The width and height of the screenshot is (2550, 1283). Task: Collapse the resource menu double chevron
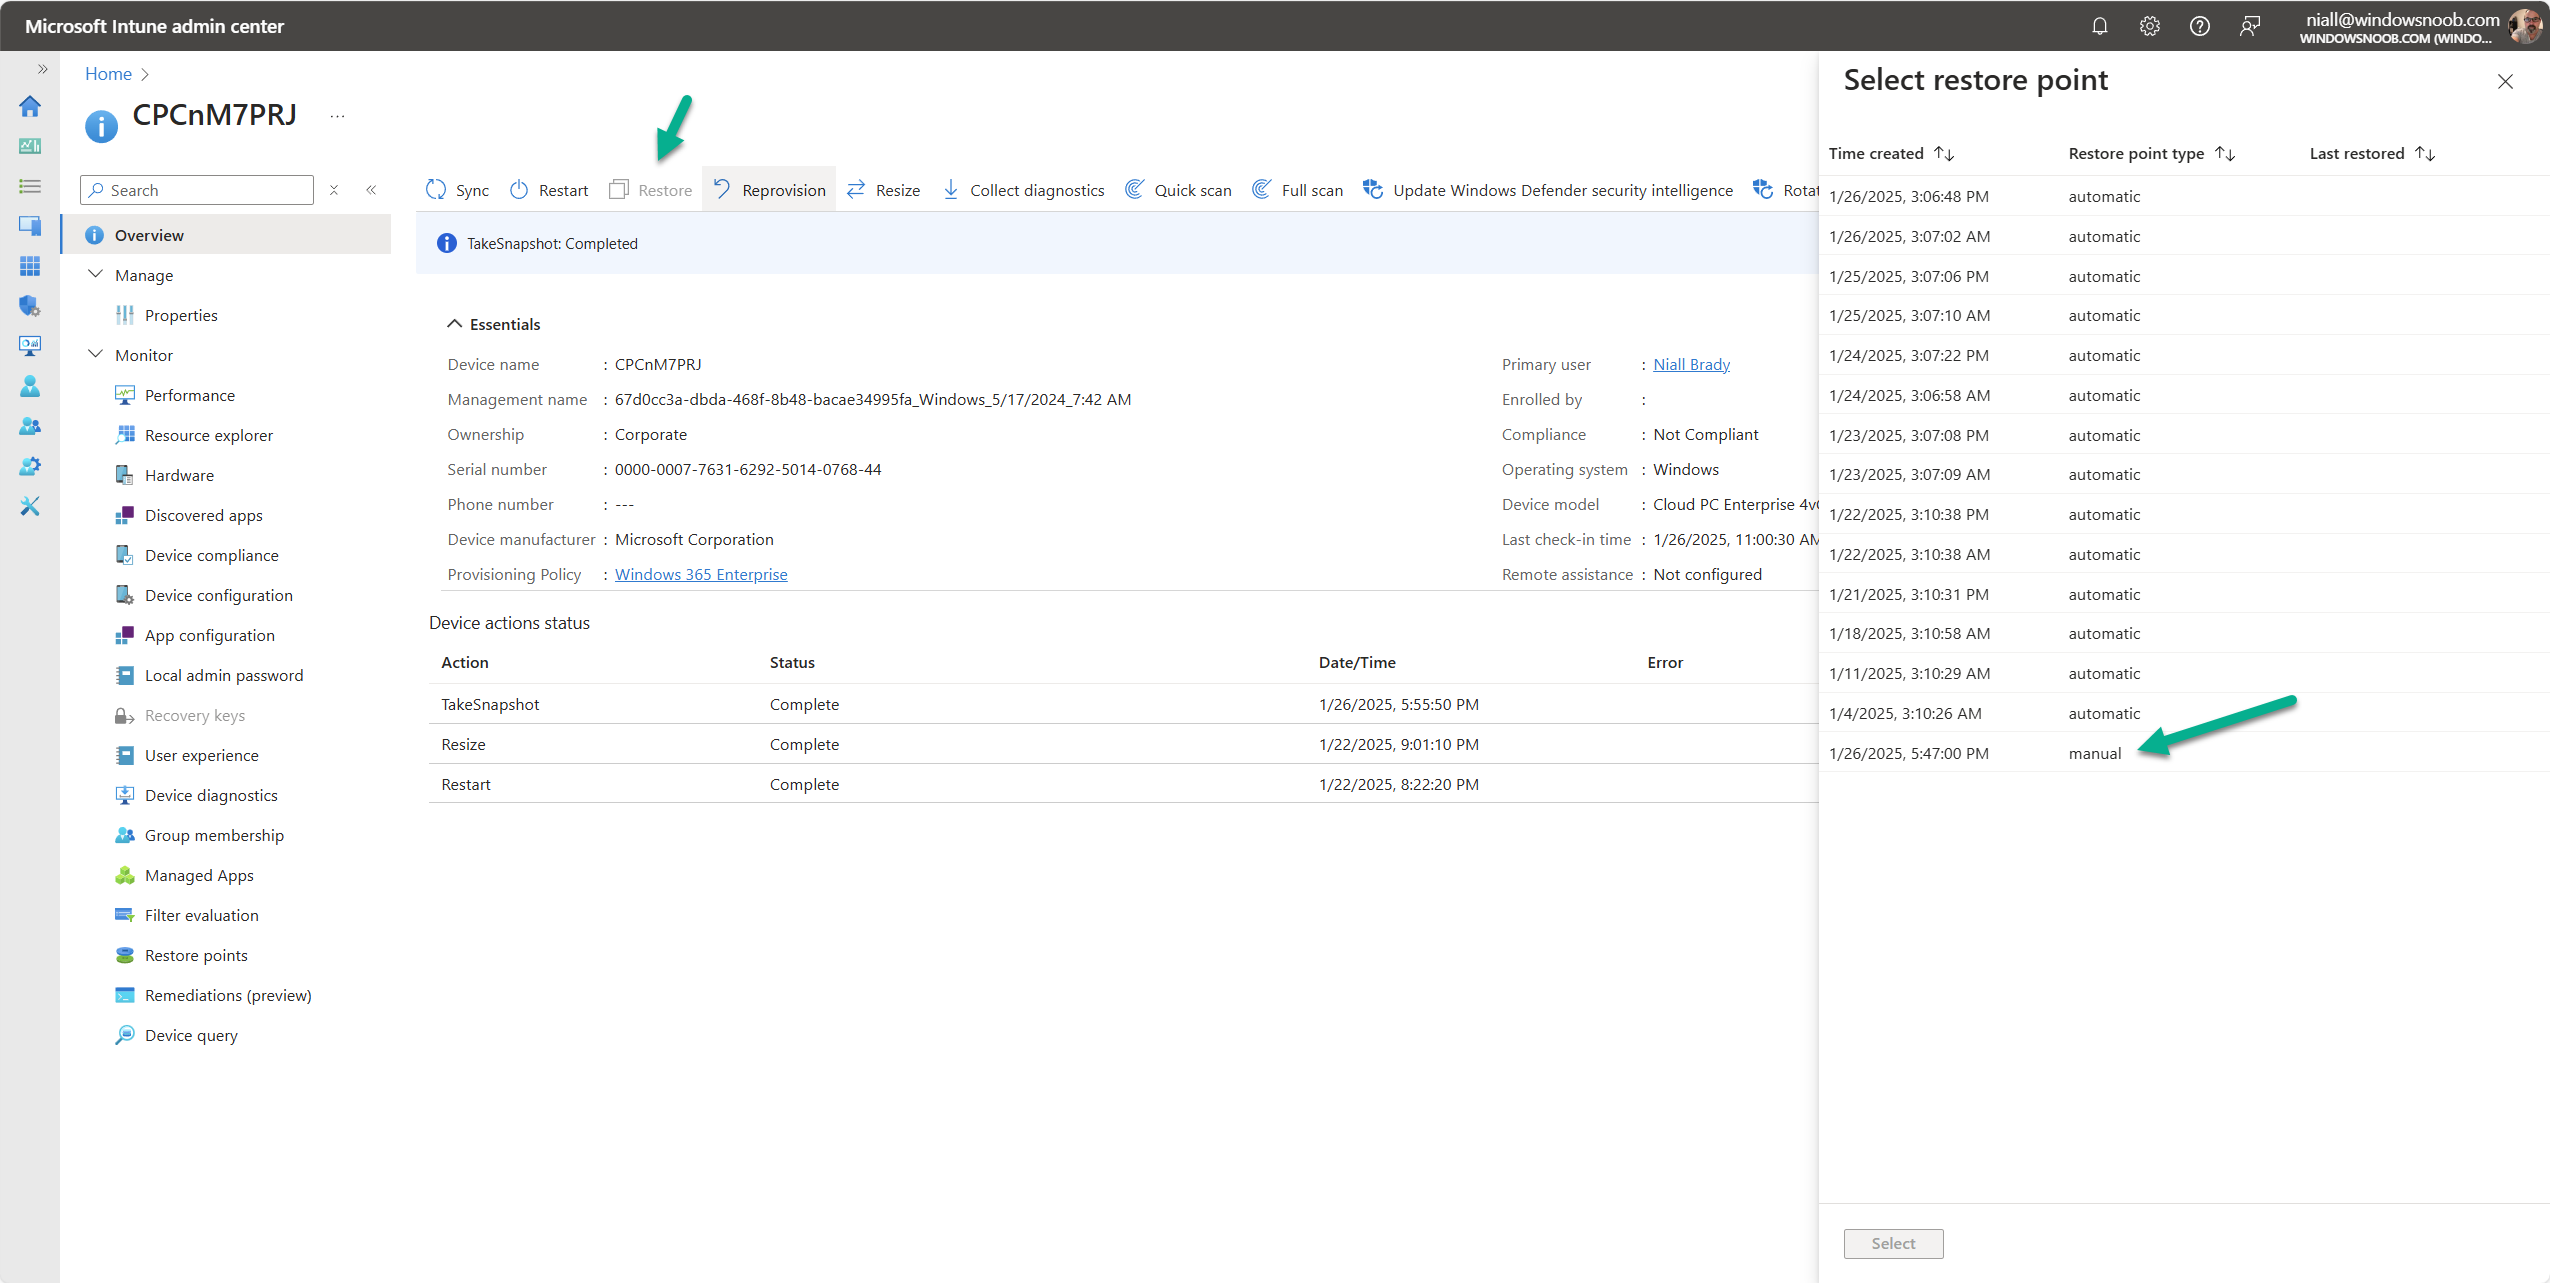click(371, 190)
